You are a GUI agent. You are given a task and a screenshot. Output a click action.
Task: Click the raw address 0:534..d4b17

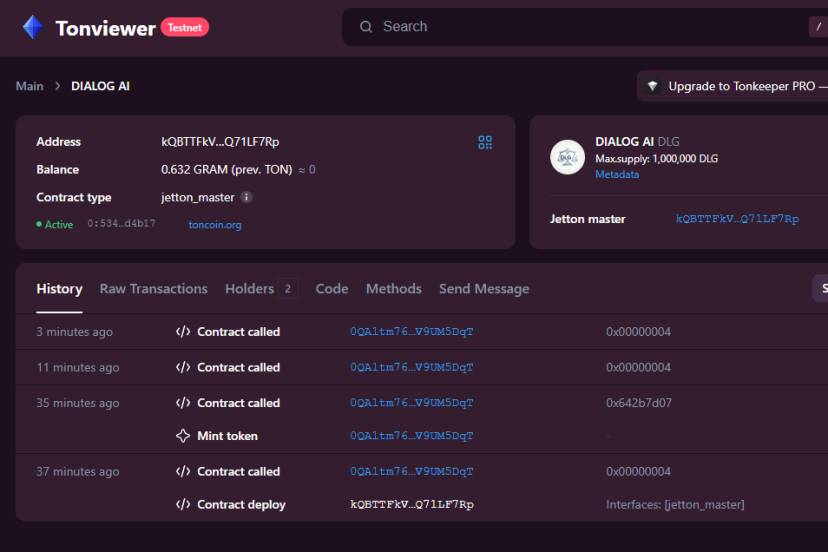121,223
